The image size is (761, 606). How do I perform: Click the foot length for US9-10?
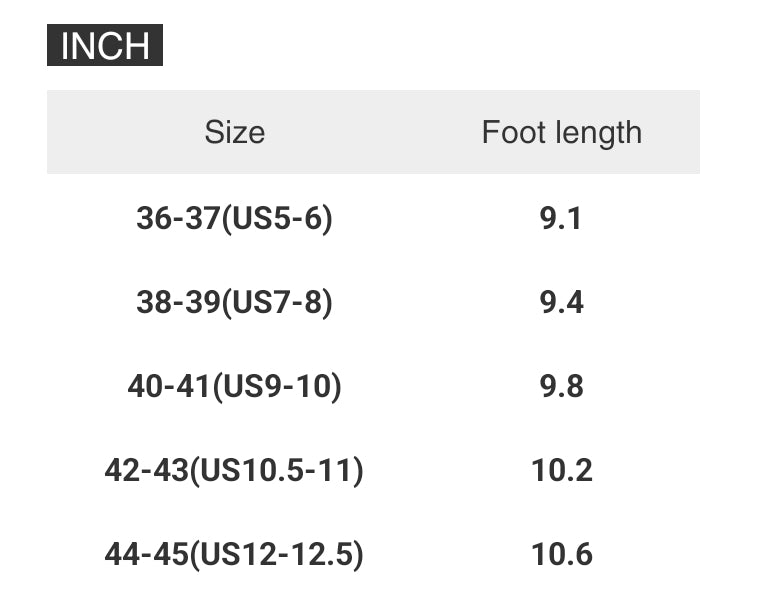(x=561, y=386)
